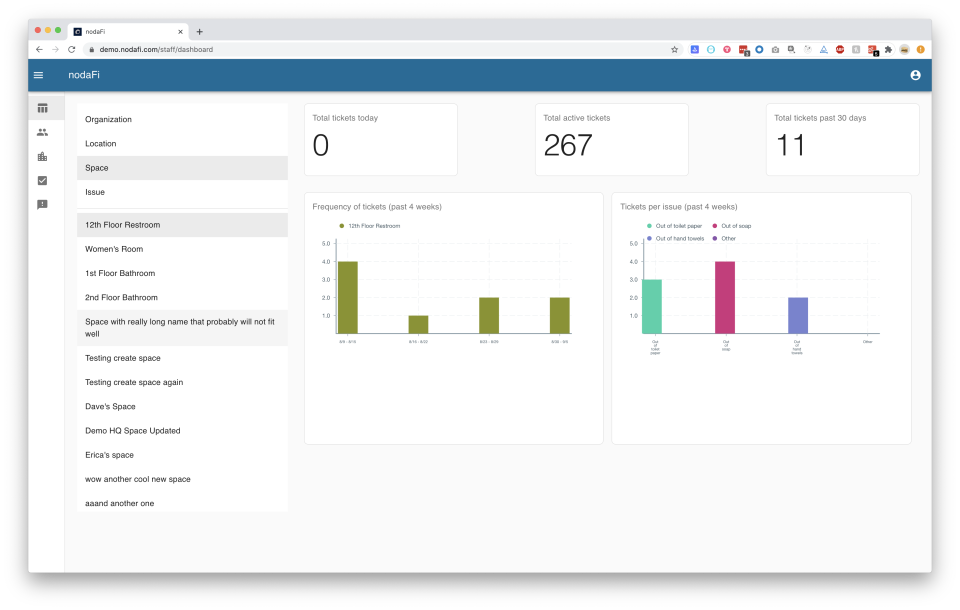Click the browser address bar
The image size is (960, 610).
coord(380,49)
